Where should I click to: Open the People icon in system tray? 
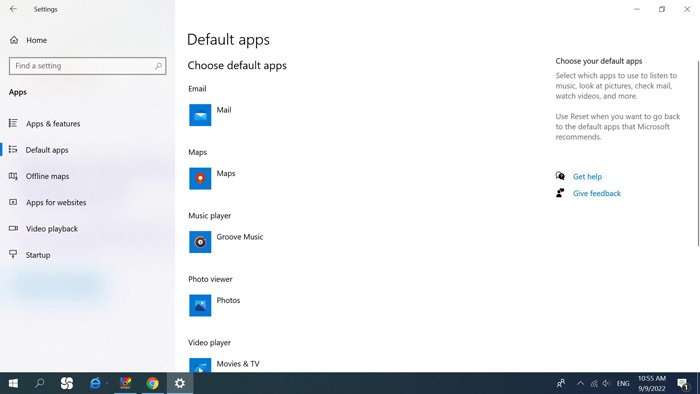(x=561, y=383)
